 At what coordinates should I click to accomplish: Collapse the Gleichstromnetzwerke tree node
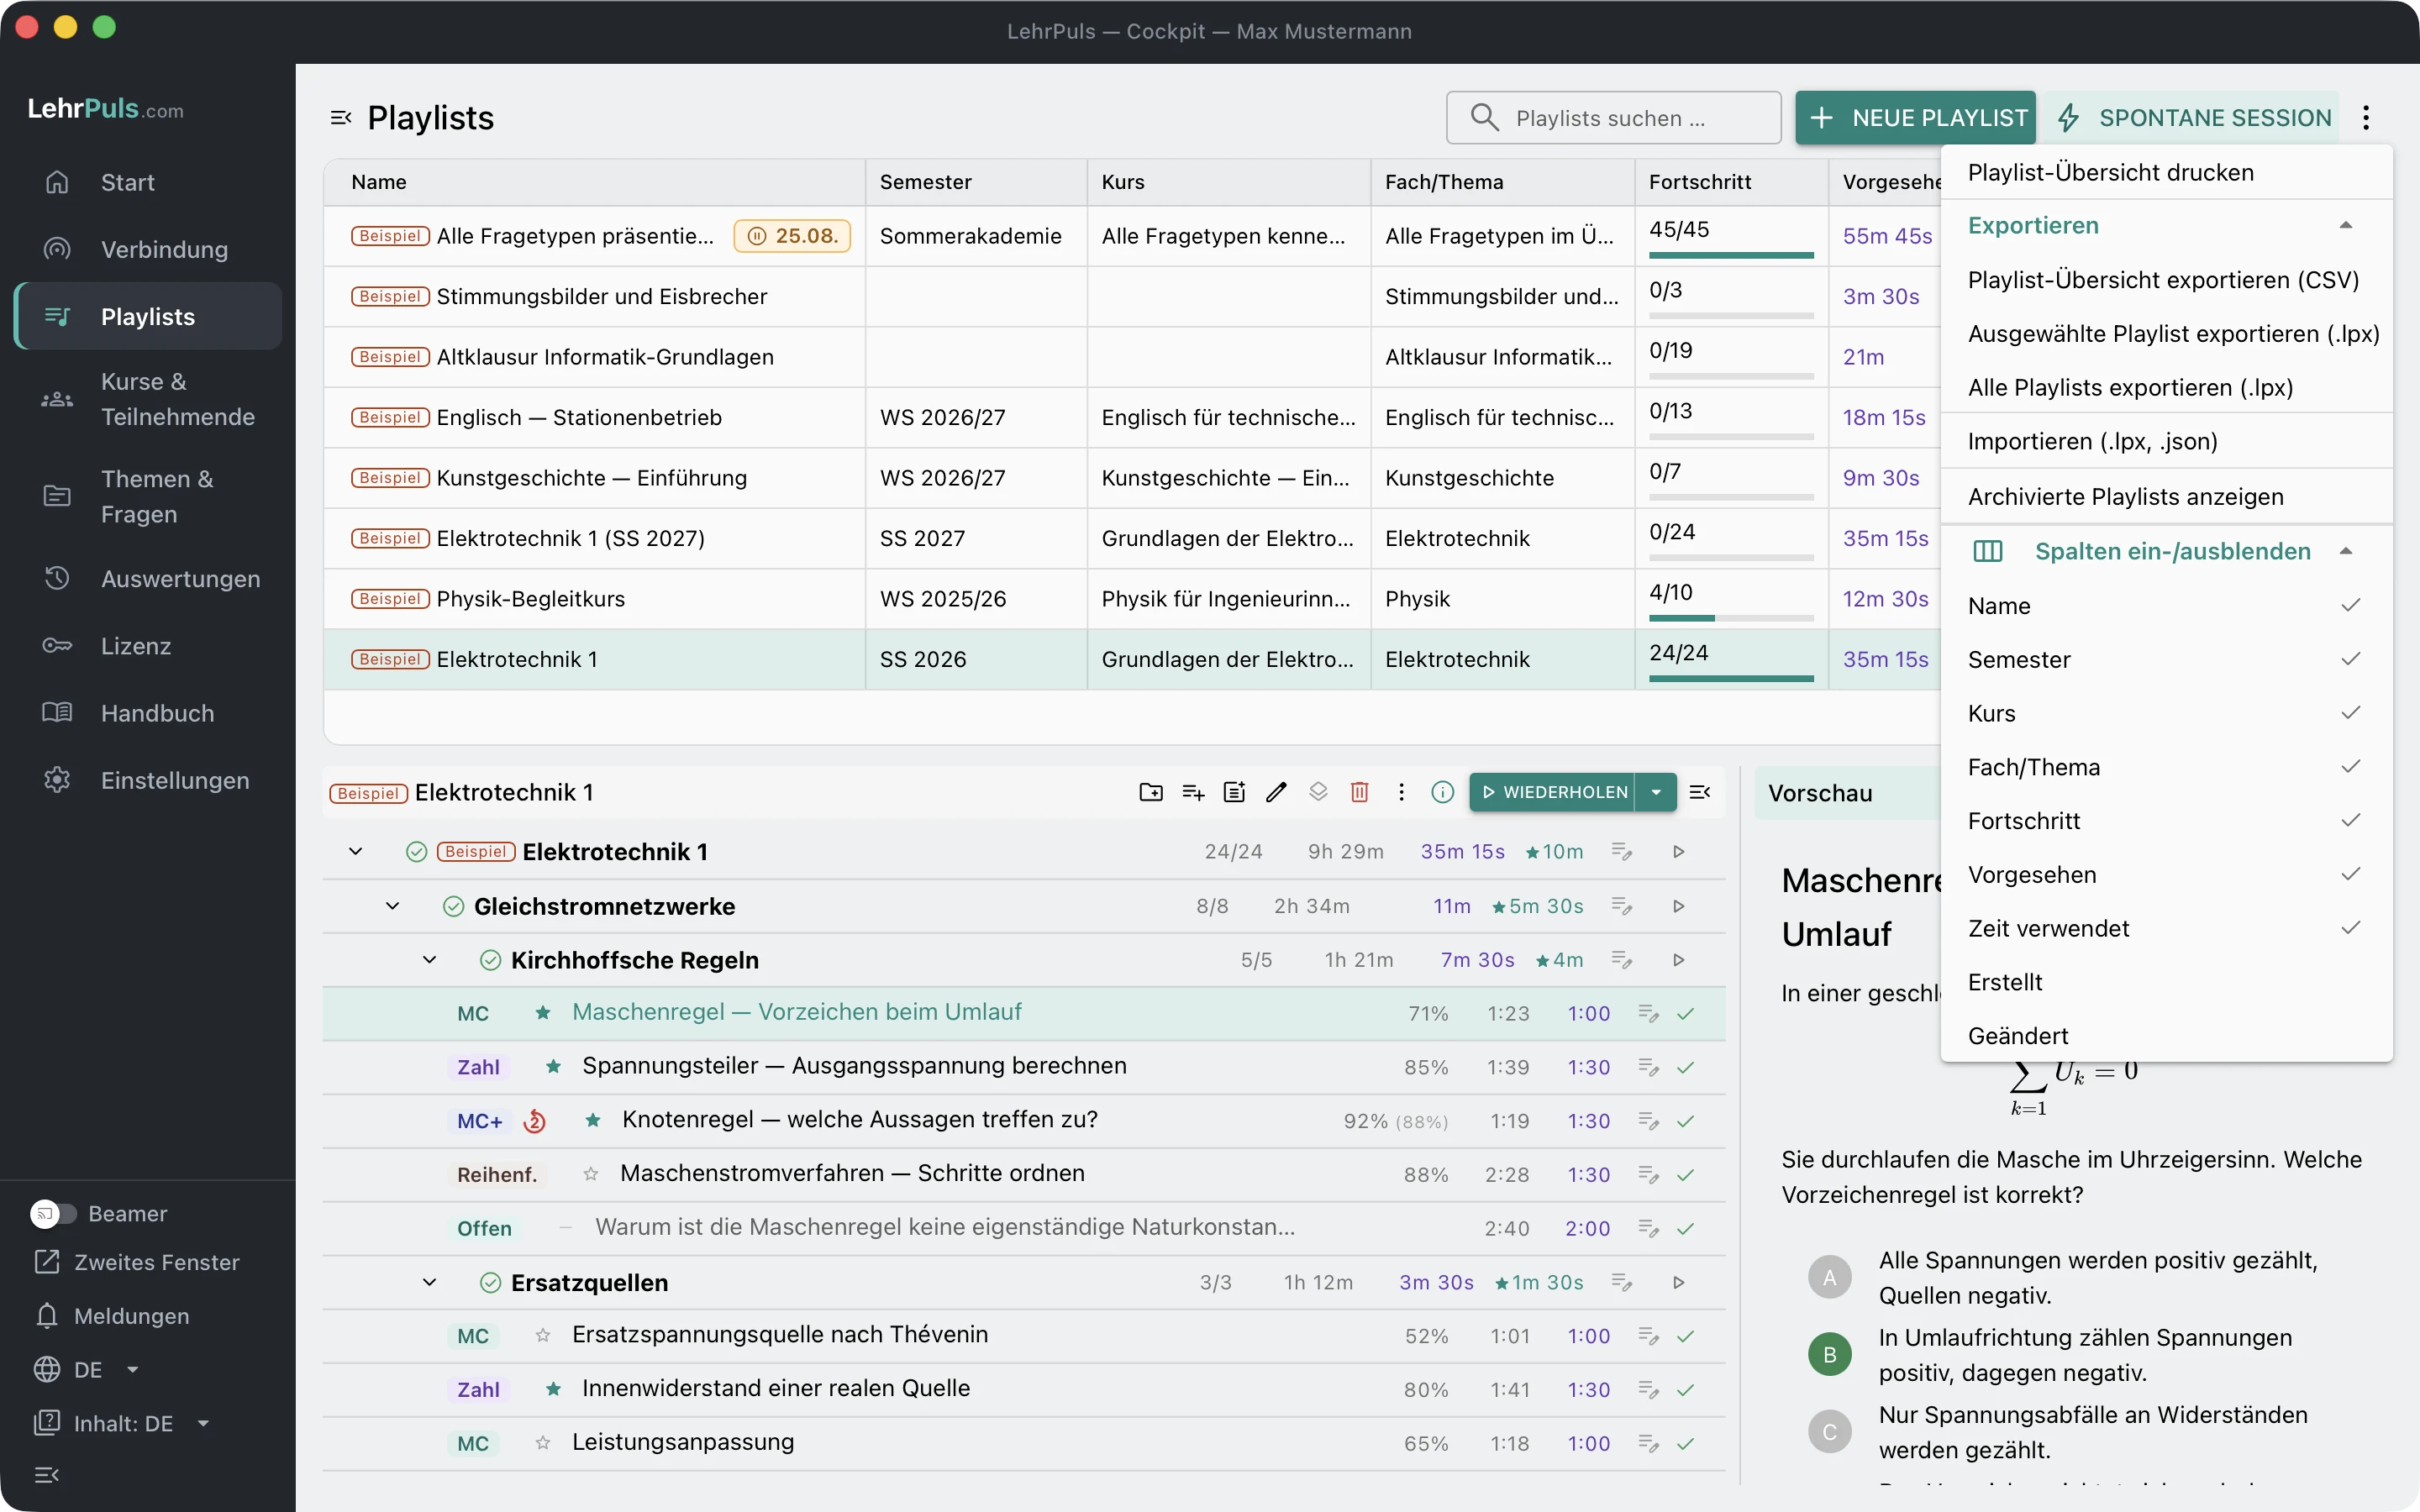pyautogui.click(x=393, y=906)
